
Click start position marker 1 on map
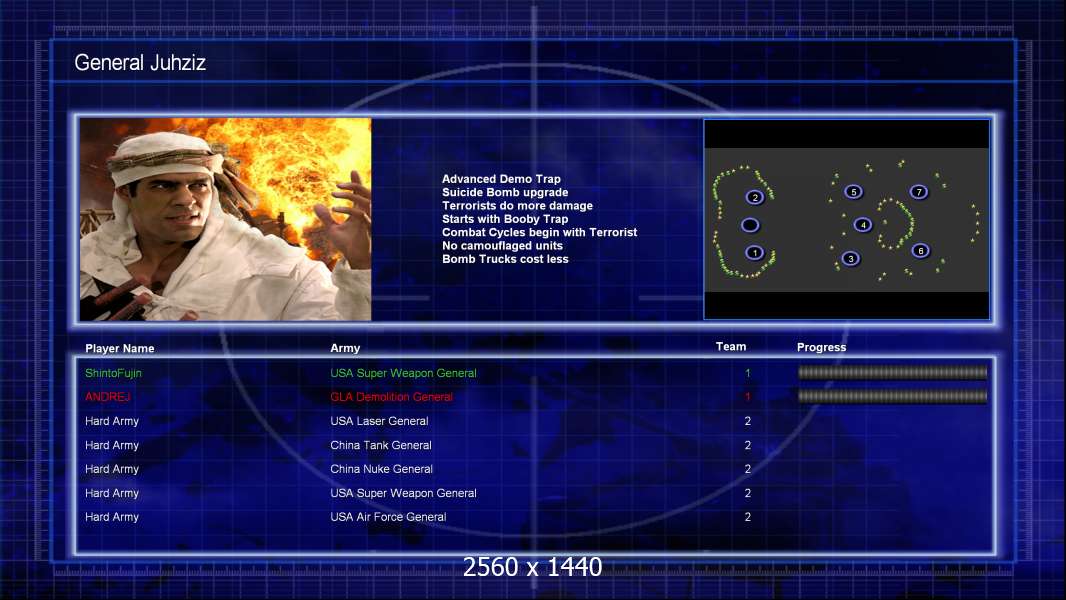[x=754, y=253]
